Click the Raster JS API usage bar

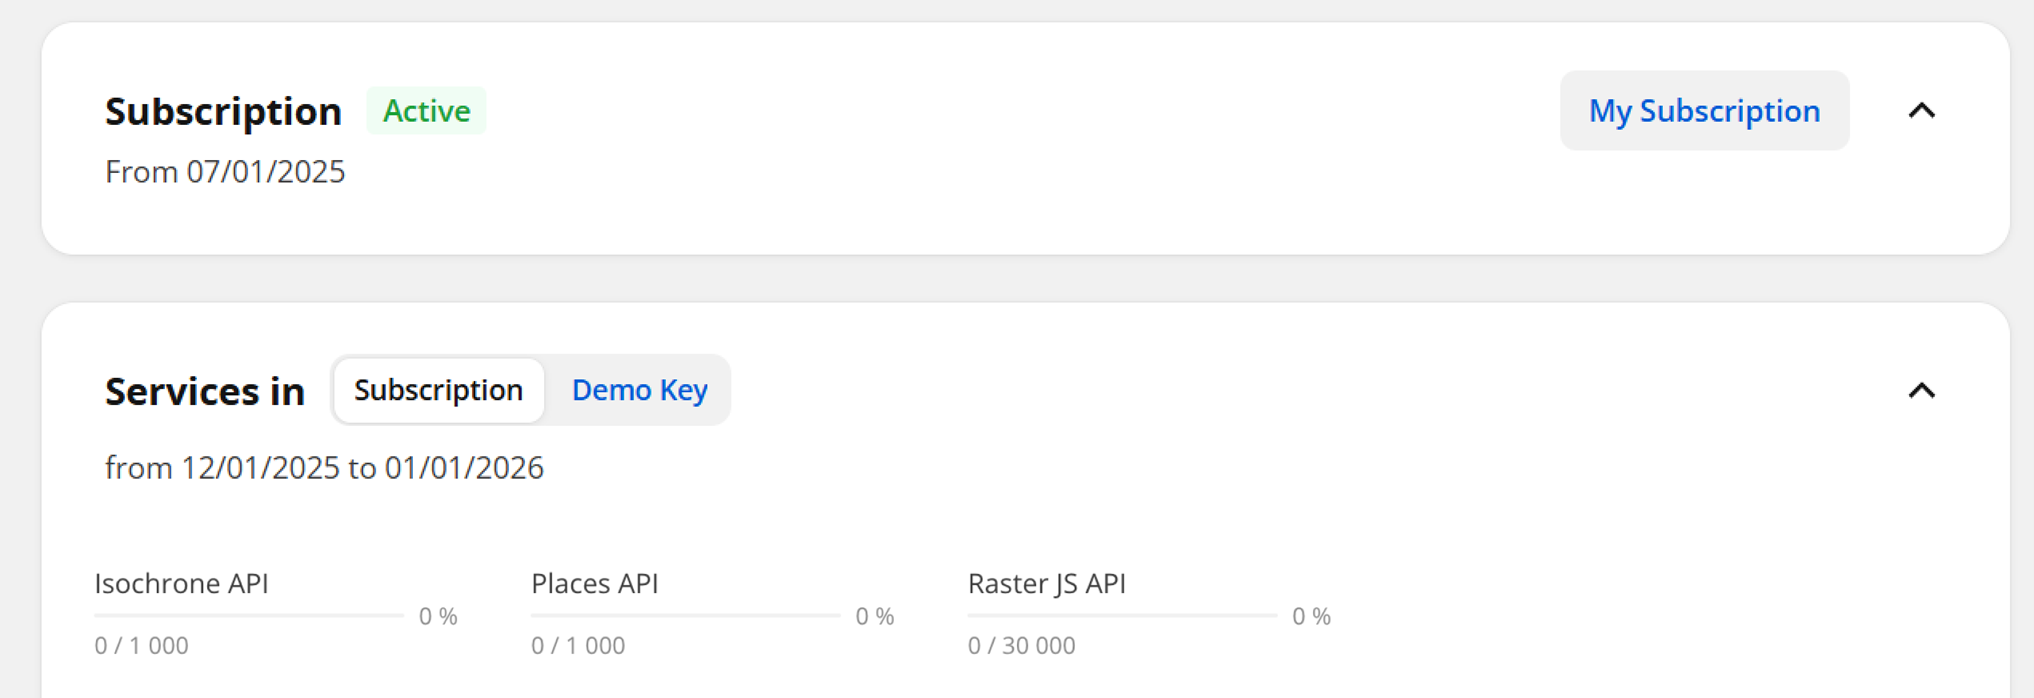pos(1122,615)
